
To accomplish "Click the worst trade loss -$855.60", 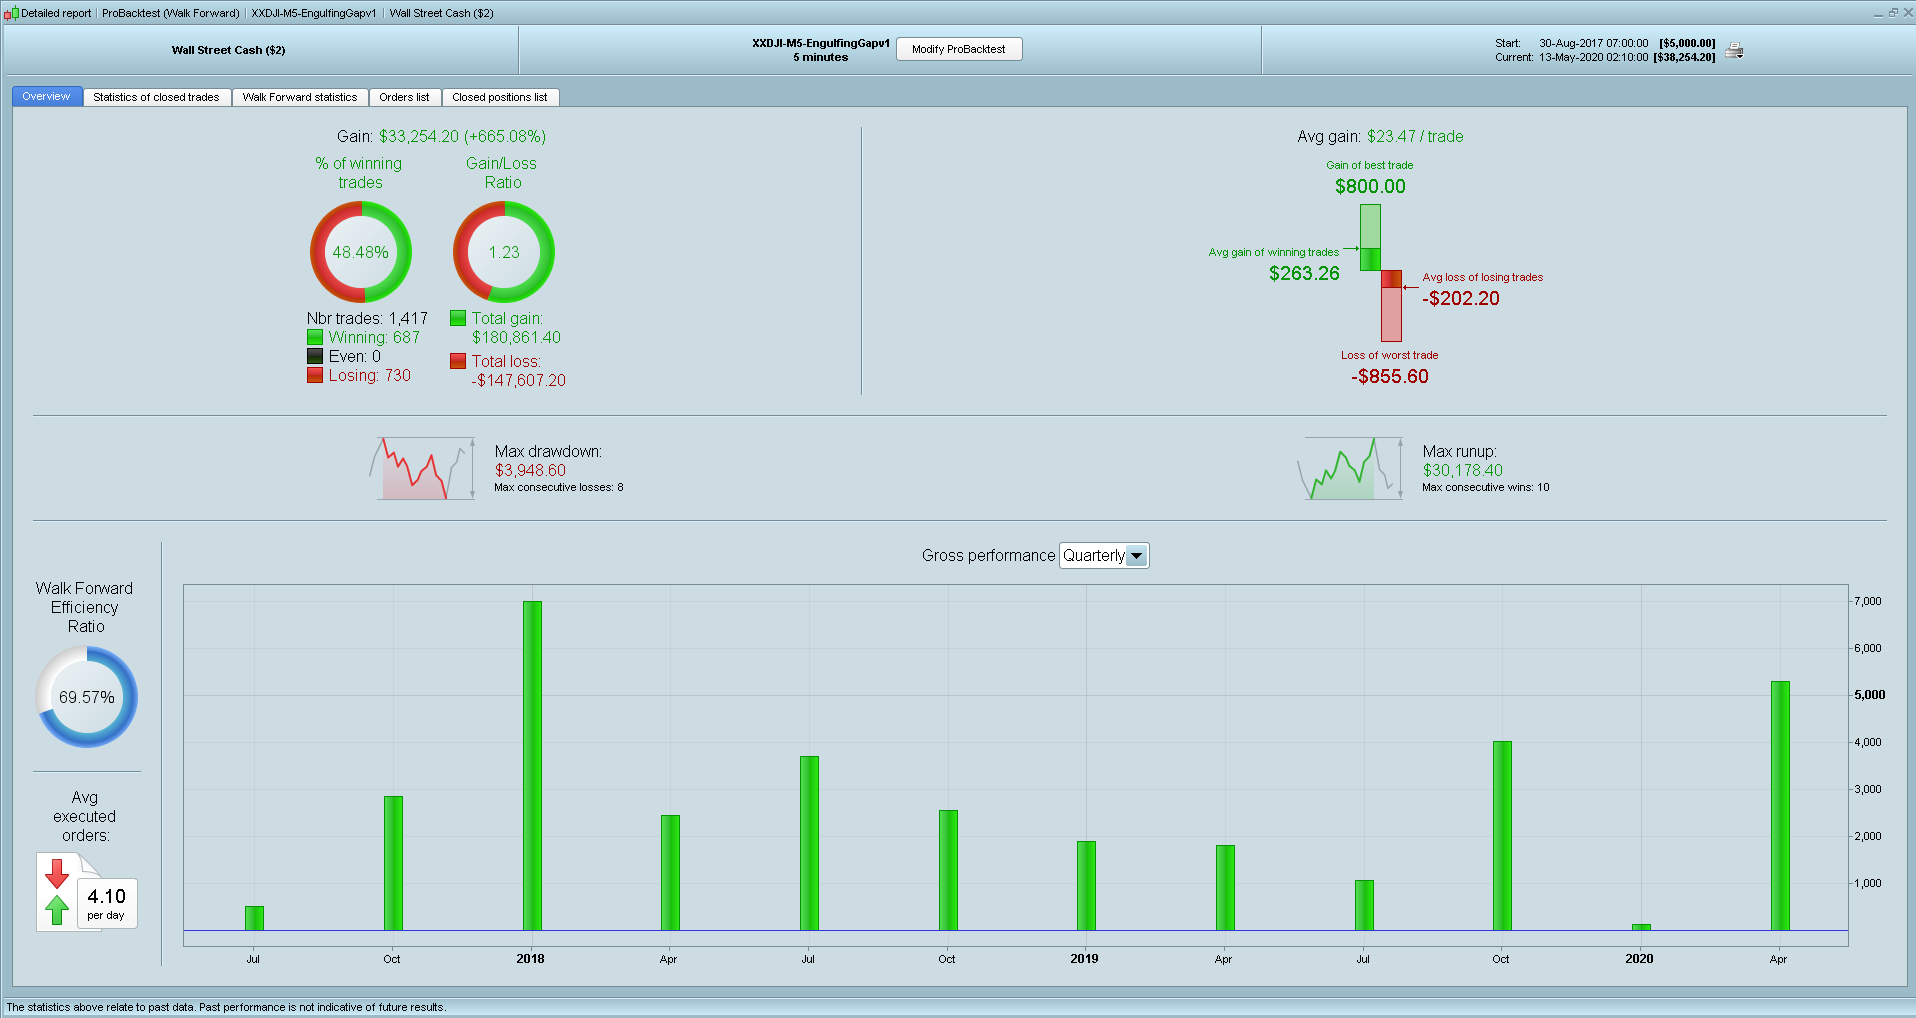I will [x=1390, y=377].
